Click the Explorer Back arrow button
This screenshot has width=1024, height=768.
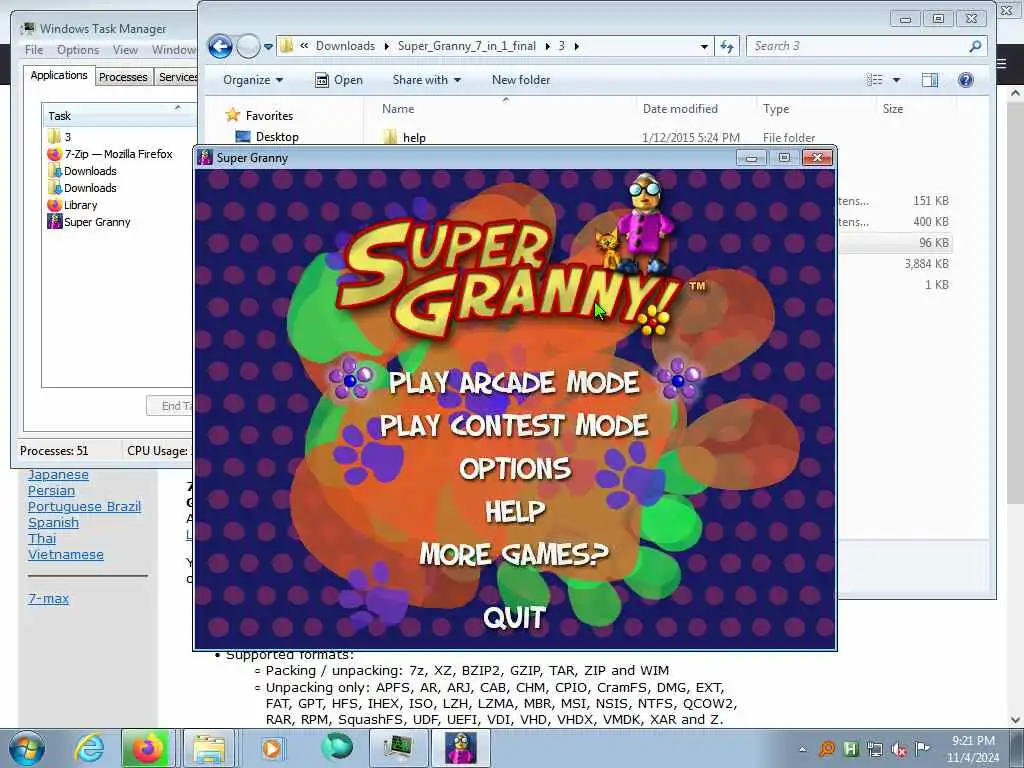221,46
